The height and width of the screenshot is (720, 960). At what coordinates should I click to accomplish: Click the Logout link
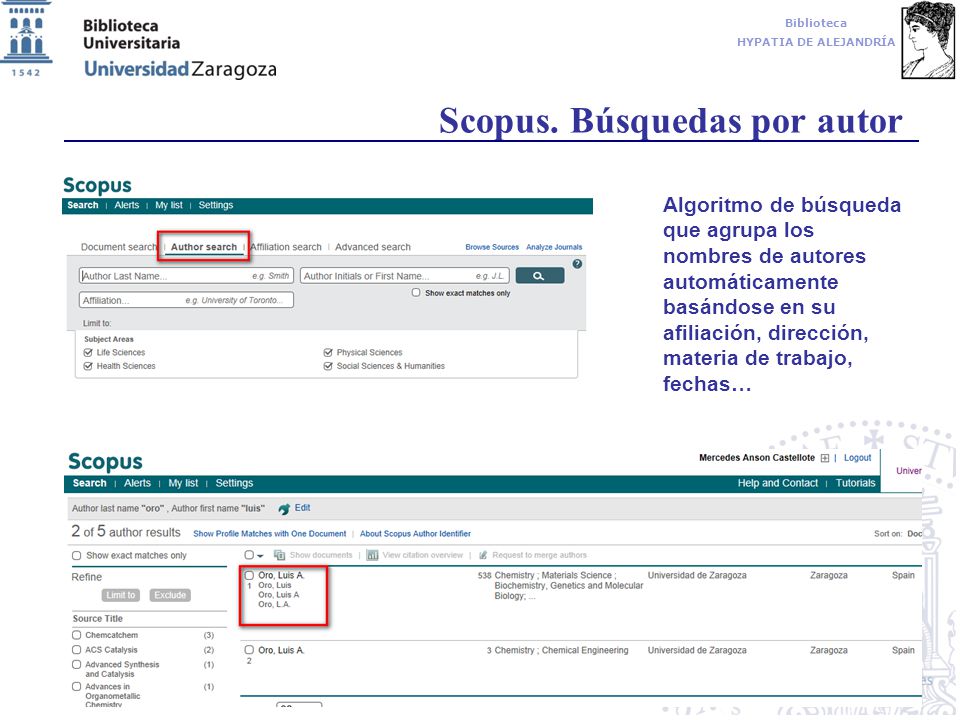(x=857, y=458)
